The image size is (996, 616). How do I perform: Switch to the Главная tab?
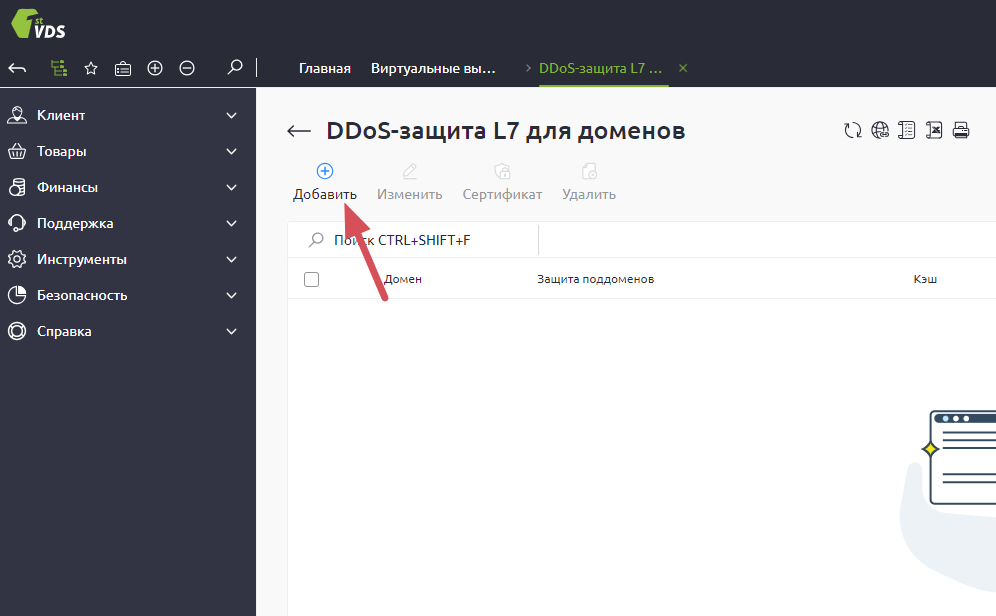click(x=325, y=69)
